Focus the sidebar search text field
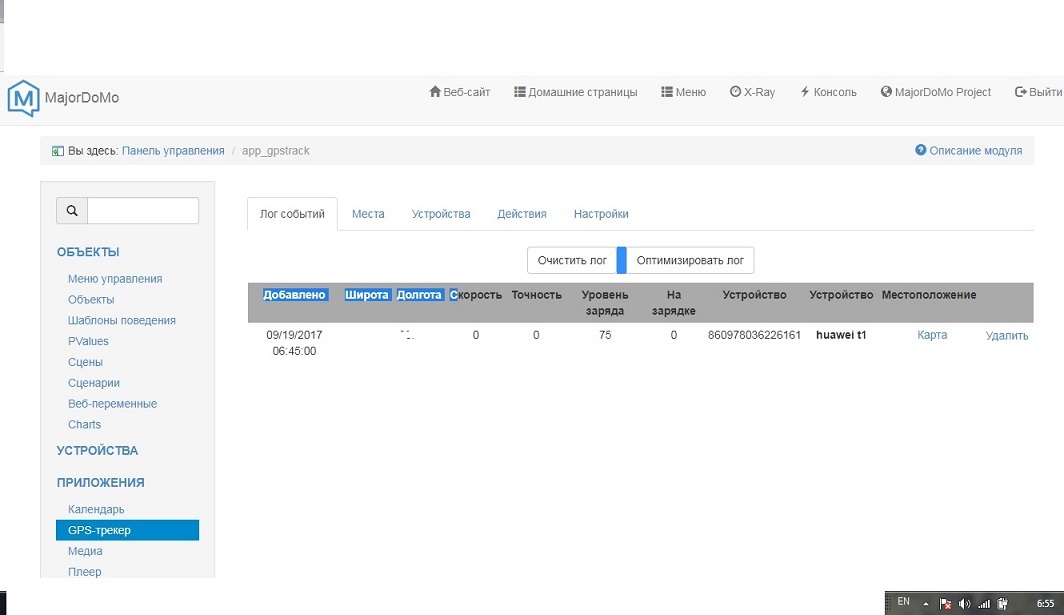 [143, 211]
